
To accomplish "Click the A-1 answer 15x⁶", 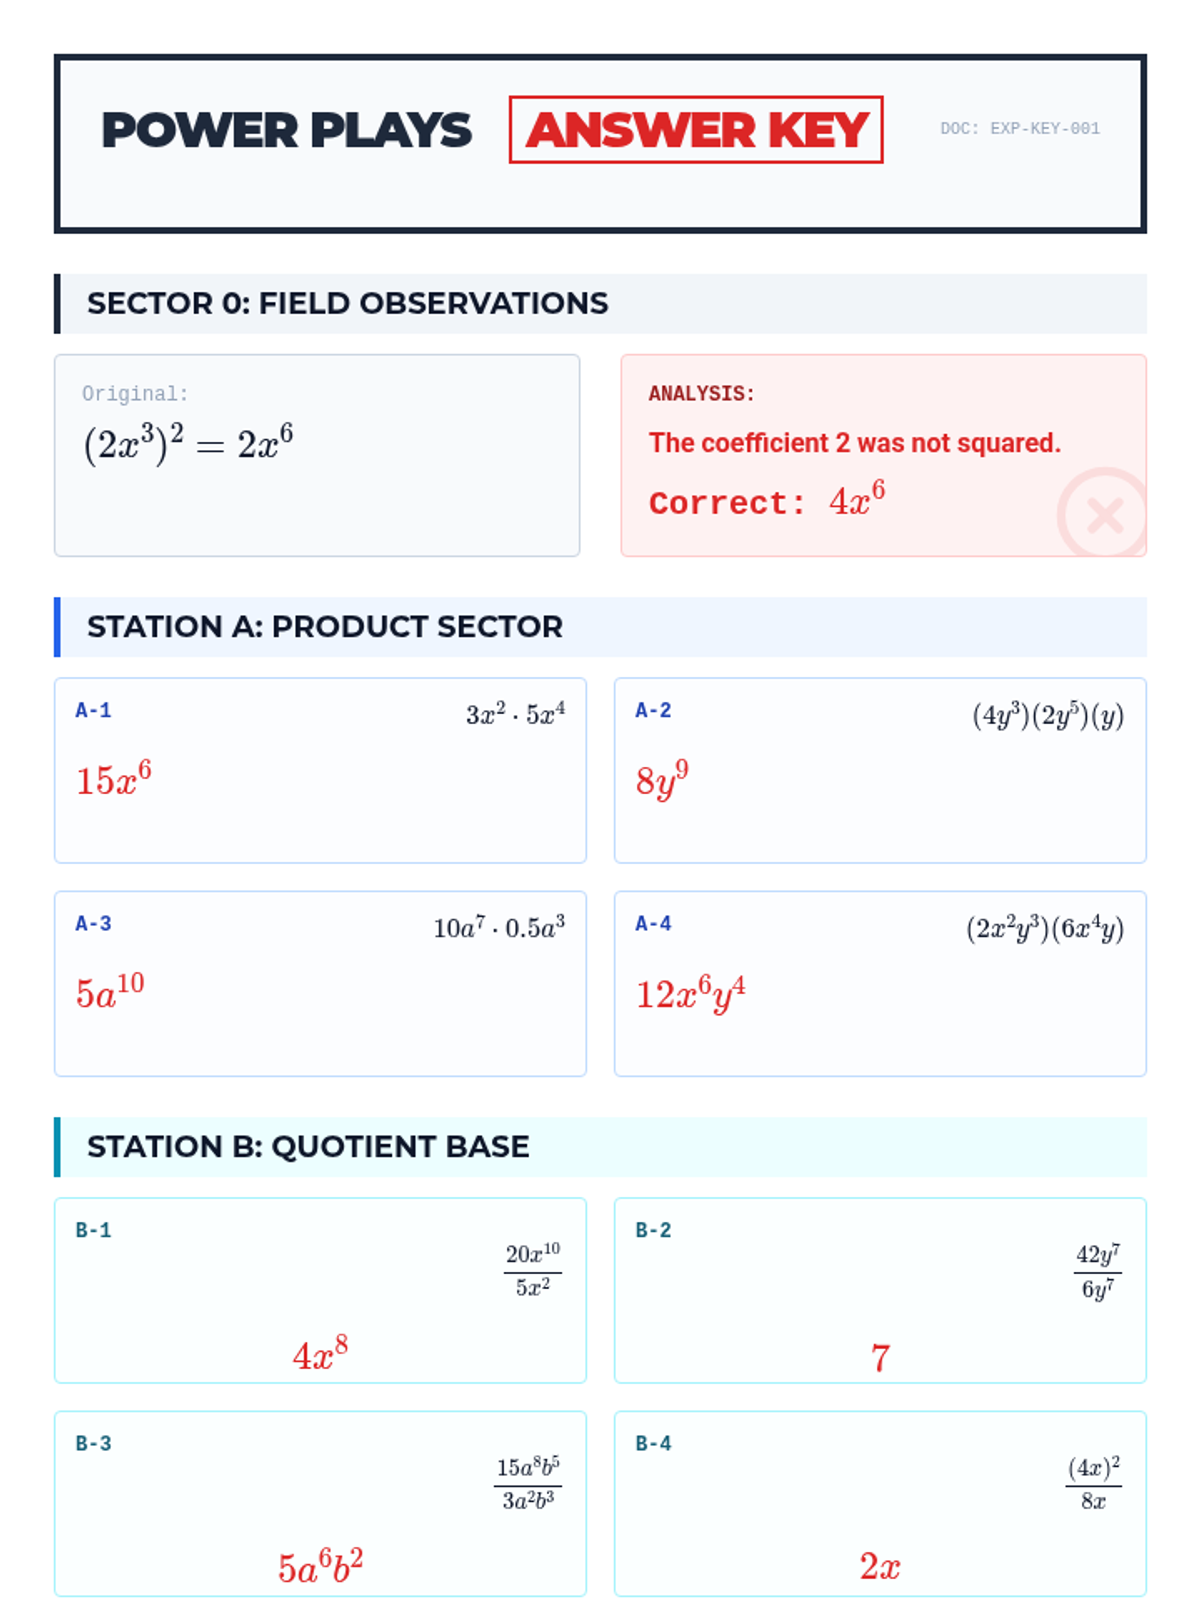I will [x=114, y=779].
